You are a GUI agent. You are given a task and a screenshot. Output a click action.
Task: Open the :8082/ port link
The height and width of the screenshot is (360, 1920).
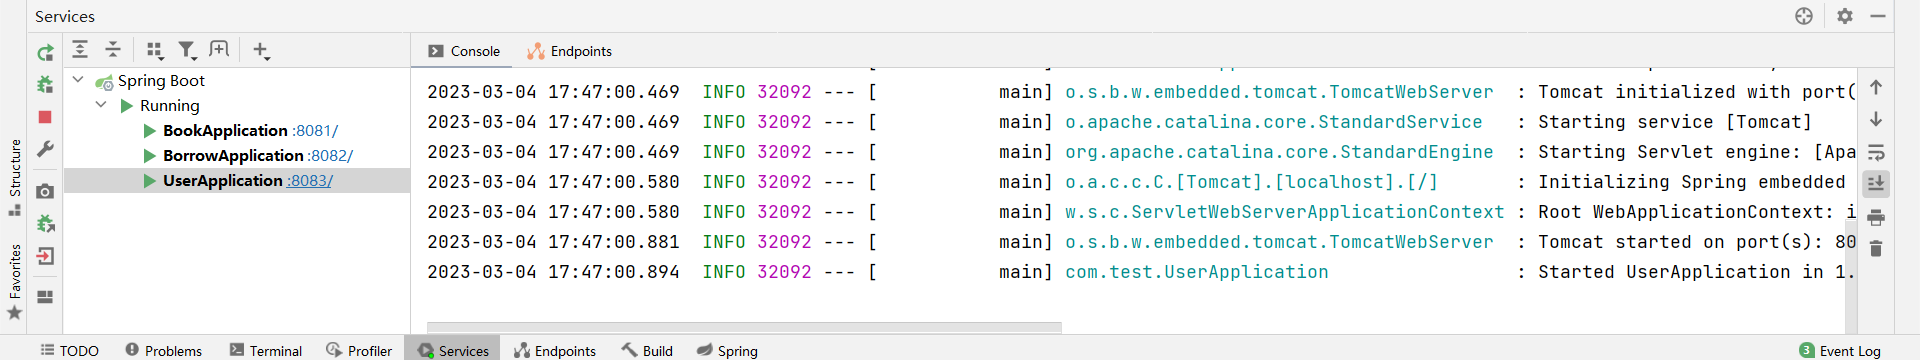331,156
